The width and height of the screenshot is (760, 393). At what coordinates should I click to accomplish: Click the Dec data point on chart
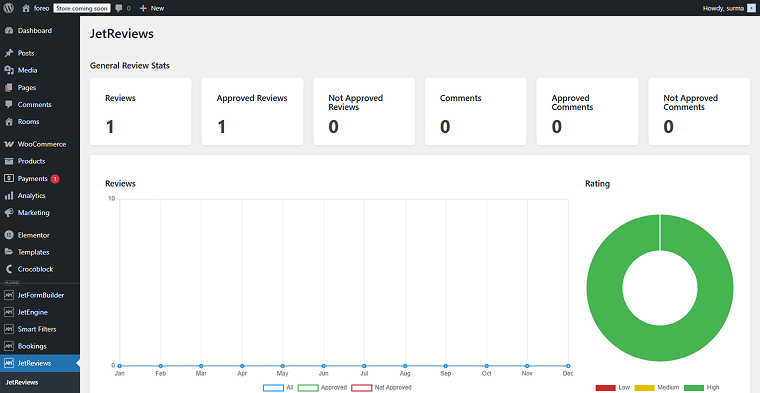tap(568, 366)
